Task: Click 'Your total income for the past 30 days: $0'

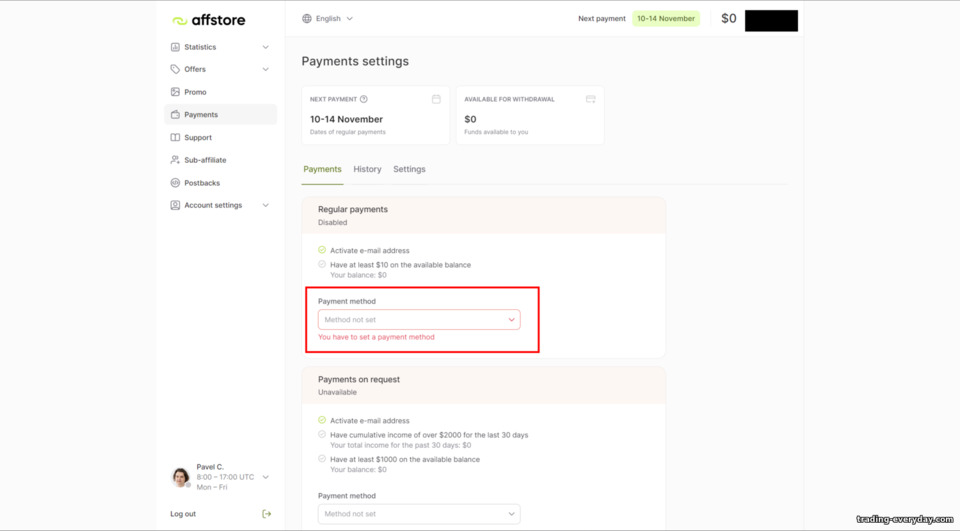Action: click(400, 445)
